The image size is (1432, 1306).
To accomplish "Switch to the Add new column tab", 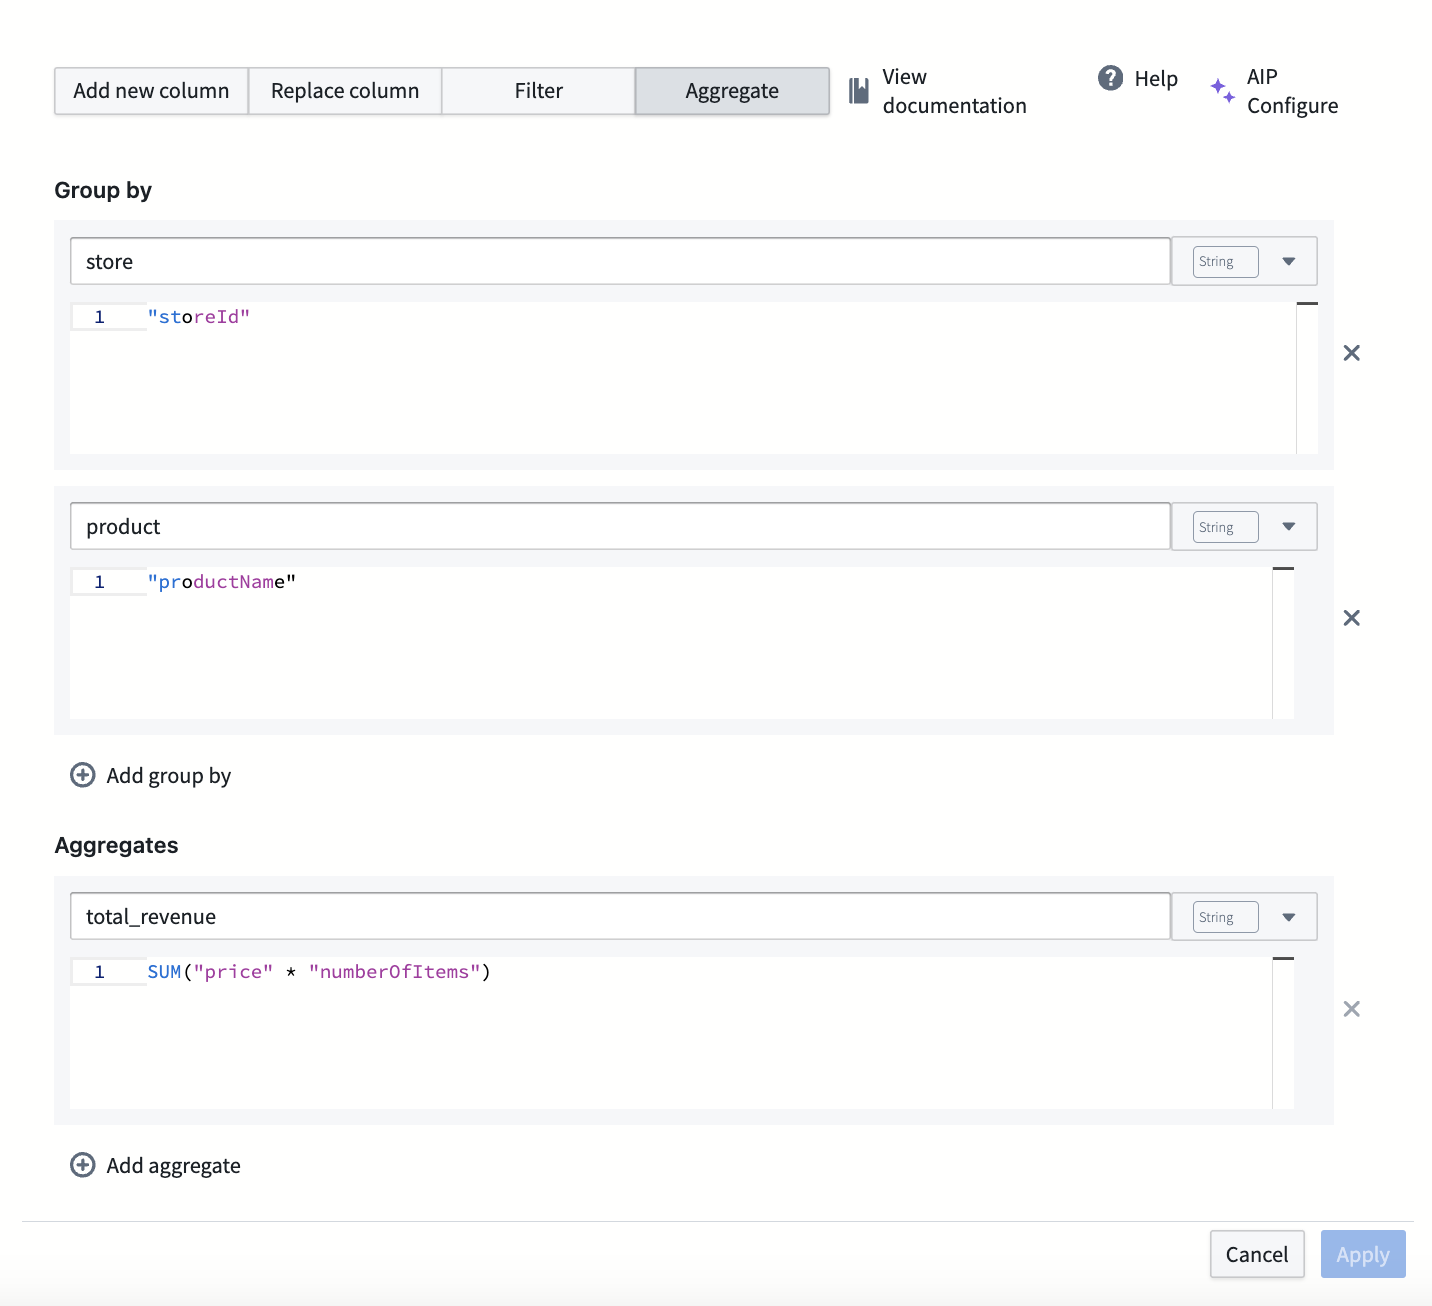I will (151, 91).
